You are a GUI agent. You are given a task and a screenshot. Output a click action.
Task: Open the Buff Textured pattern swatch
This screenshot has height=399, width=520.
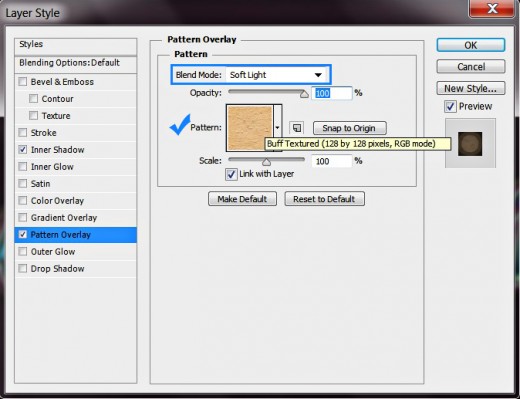pyautogui.click(x=250, y=128)
